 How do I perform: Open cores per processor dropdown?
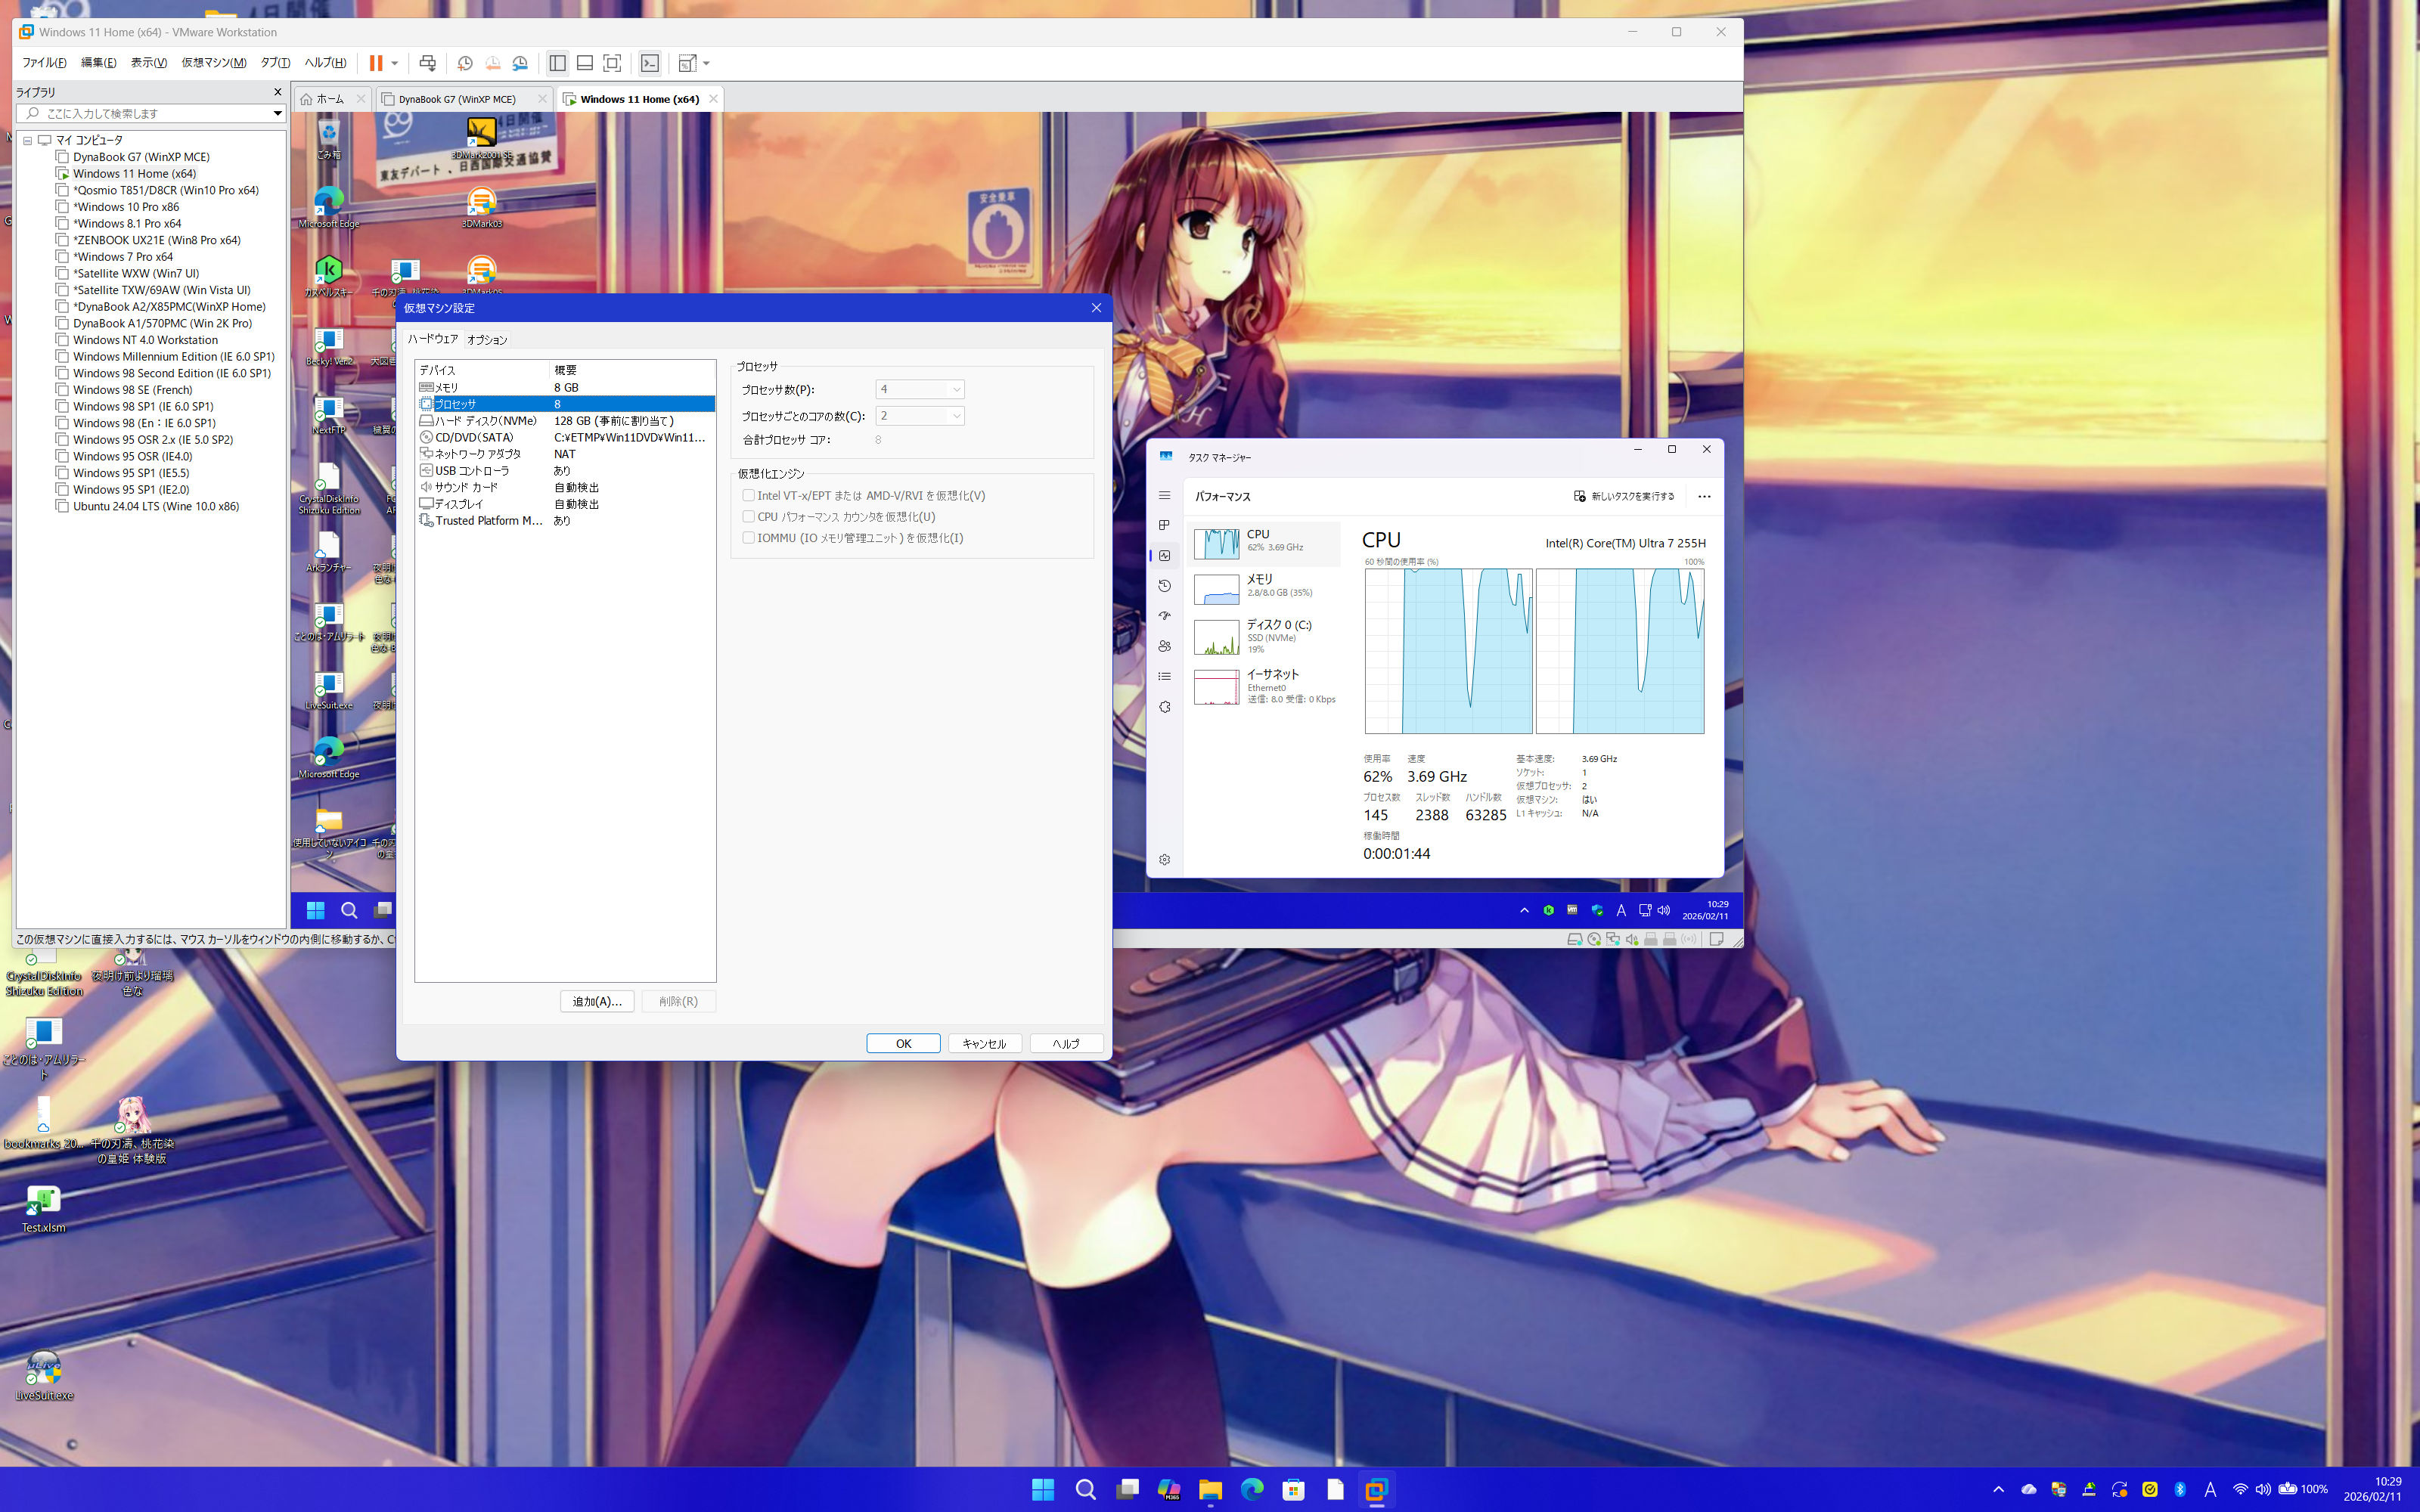point(919,415)
